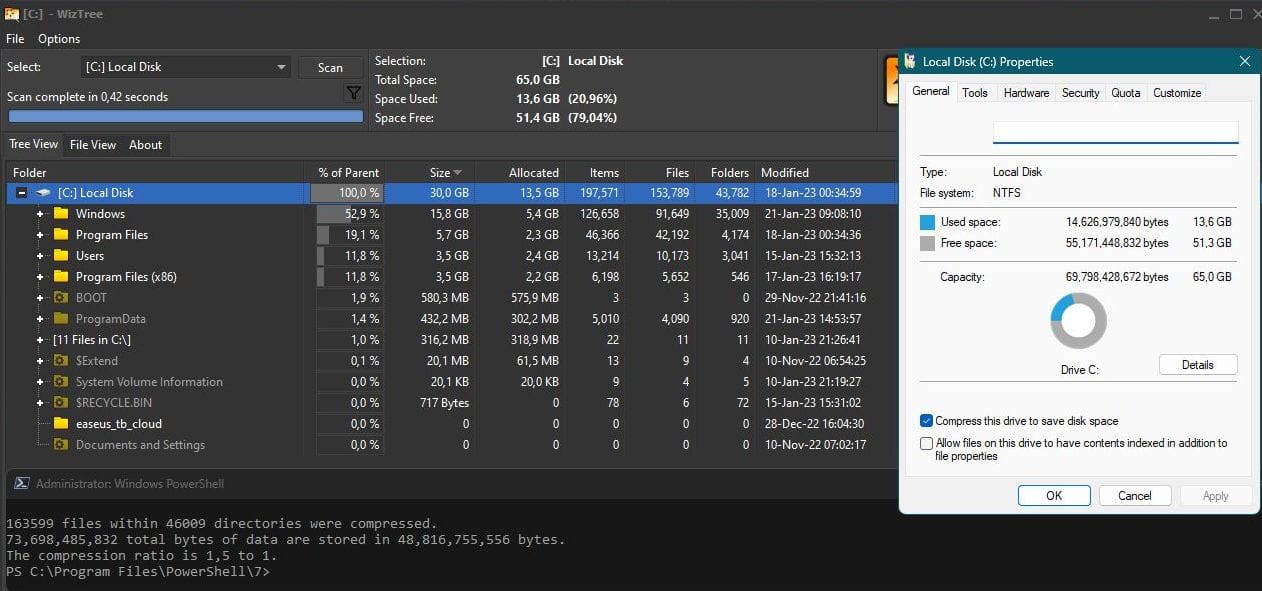Expand the Windows folder node
This screenshot has width=1262, height=591.
tap(40, 214)
